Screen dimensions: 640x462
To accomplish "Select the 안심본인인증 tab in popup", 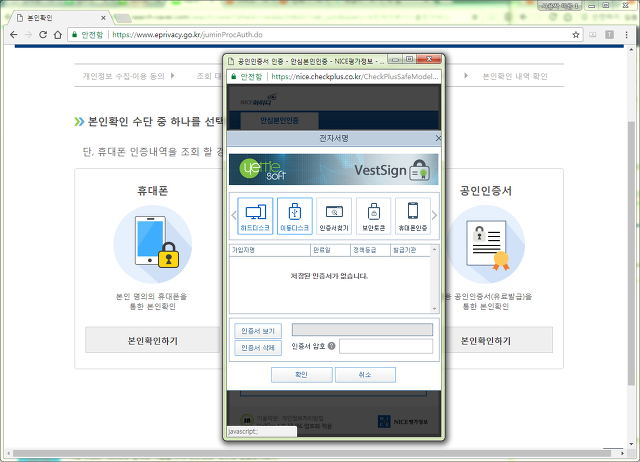I will (x=280, y=120).
